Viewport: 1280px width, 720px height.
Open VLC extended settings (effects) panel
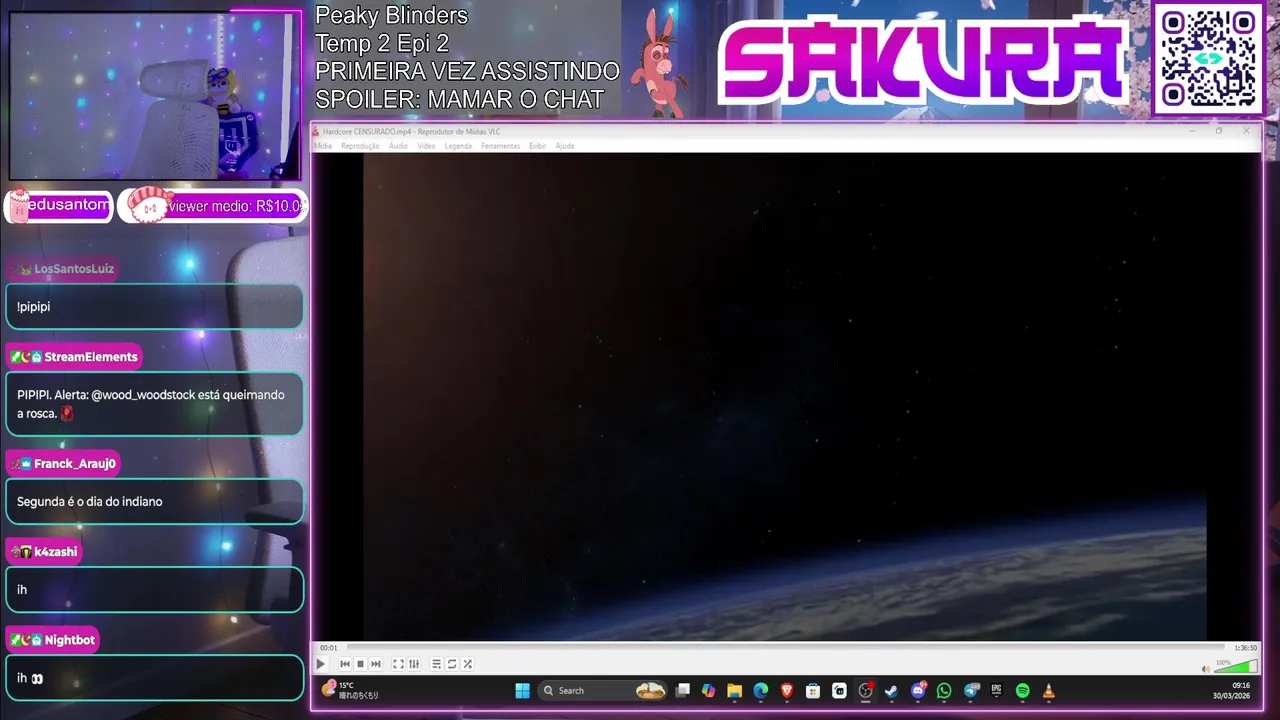(414, 664)
